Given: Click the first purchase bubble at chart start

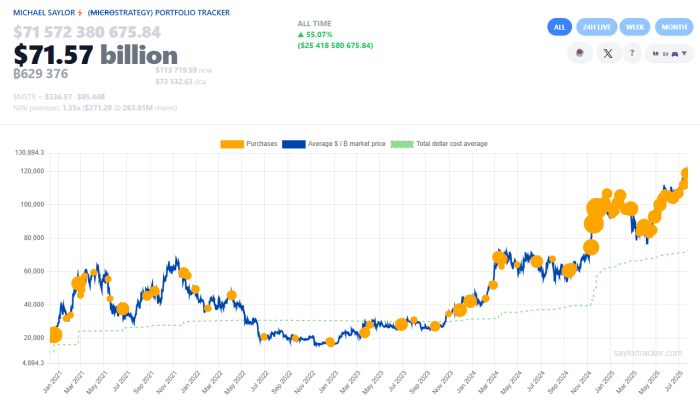Looking at the screenshot, I should pos(54,335).
